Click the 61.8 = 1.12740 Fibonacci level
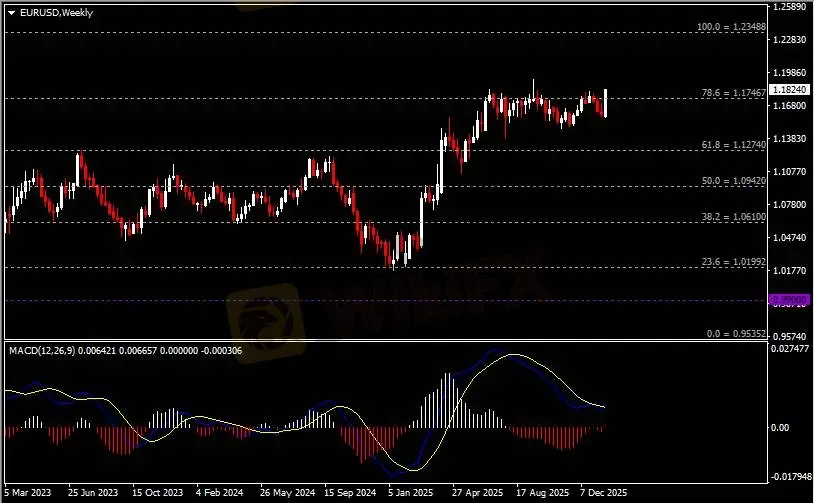814x503 pixels. [734, 145]
